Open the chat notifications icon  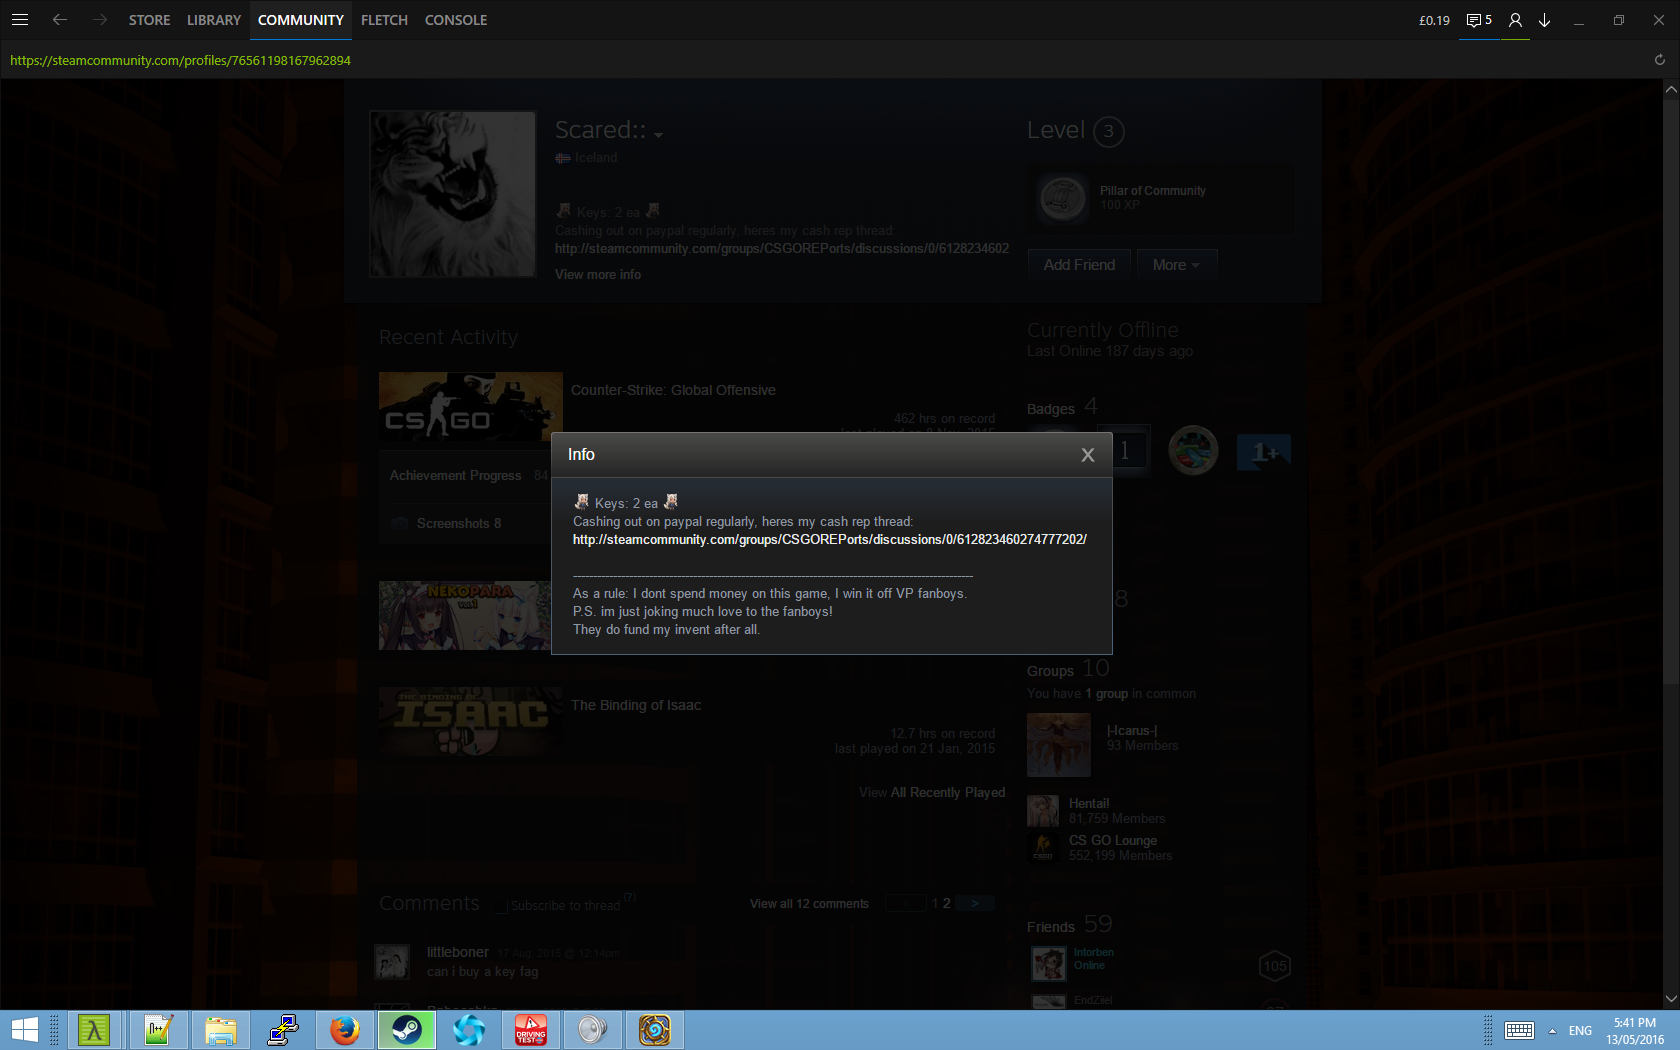[1478, 20]
